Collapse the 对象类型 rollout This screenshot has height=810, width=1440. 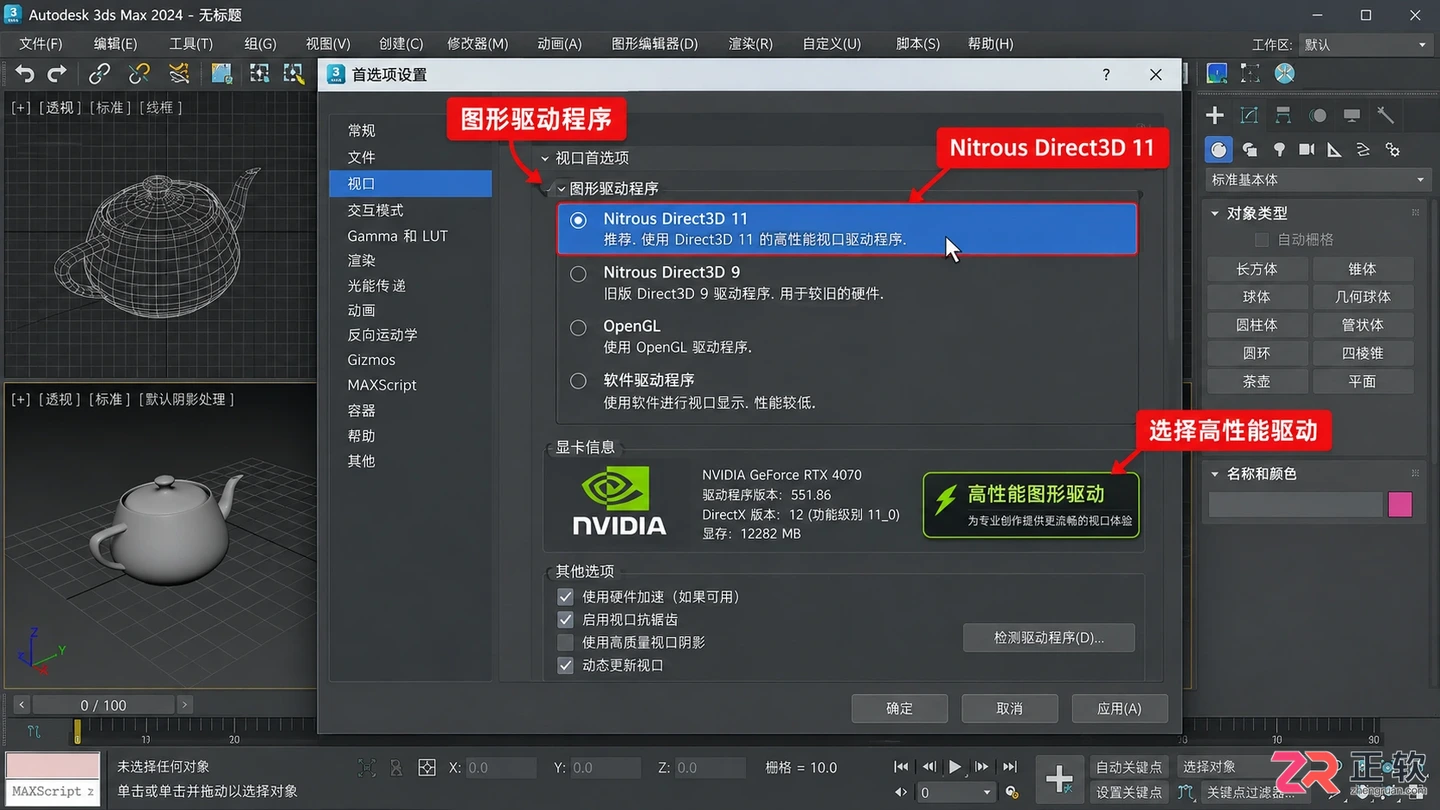[x=1215, y=213]
